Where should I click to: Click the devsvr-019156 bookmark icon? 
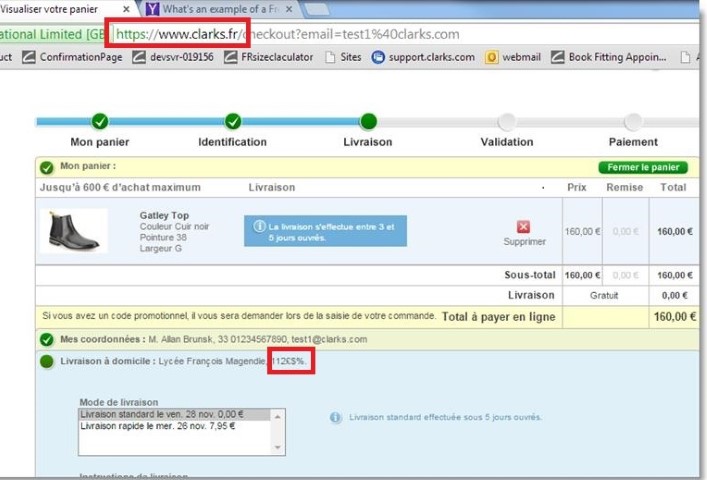coord(139,57)
